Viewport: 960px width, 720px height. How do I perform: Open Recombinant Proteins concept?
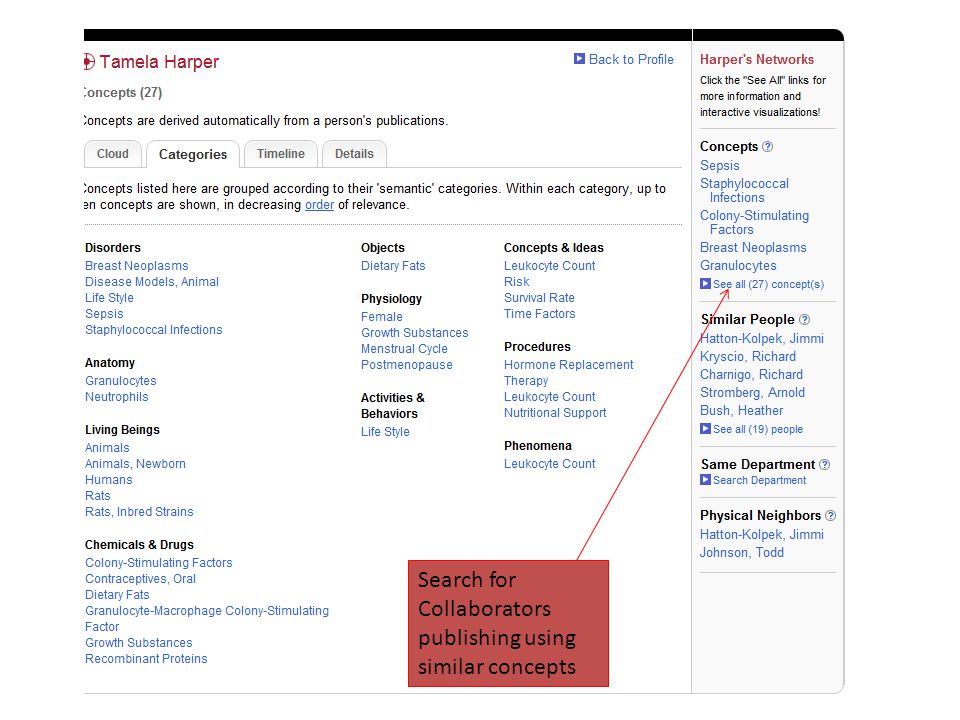point(146,658)
